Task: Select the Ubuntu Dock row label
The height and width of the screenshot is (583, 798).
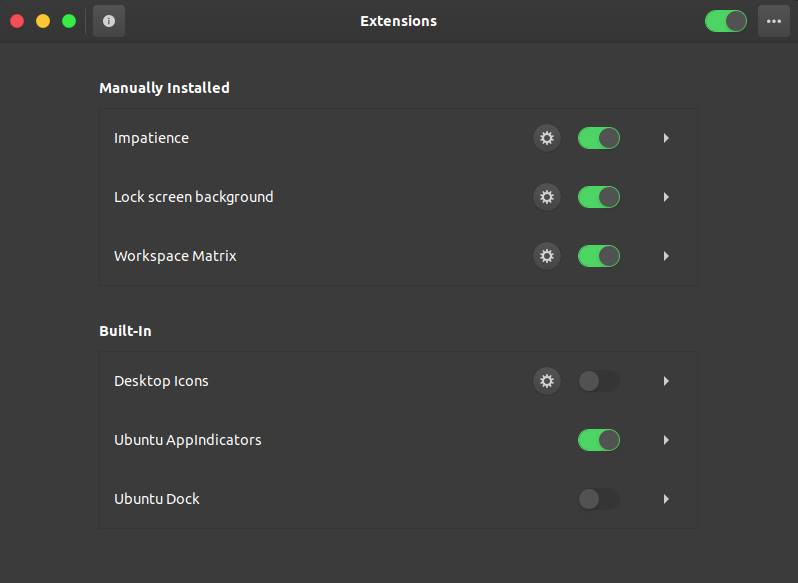Action: tap(157, 499)
